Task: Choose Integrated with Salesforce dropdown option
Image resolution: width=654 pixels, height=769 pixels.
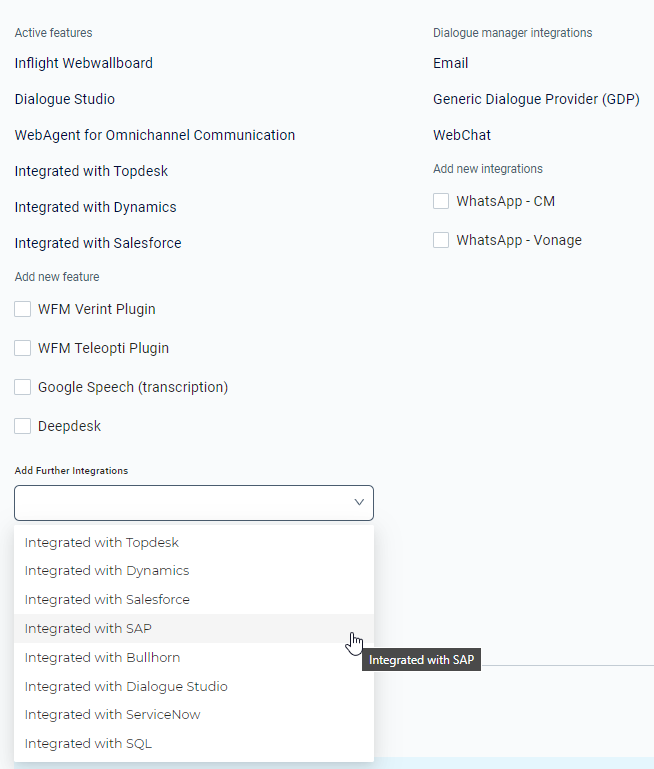Action: (194, 599)
